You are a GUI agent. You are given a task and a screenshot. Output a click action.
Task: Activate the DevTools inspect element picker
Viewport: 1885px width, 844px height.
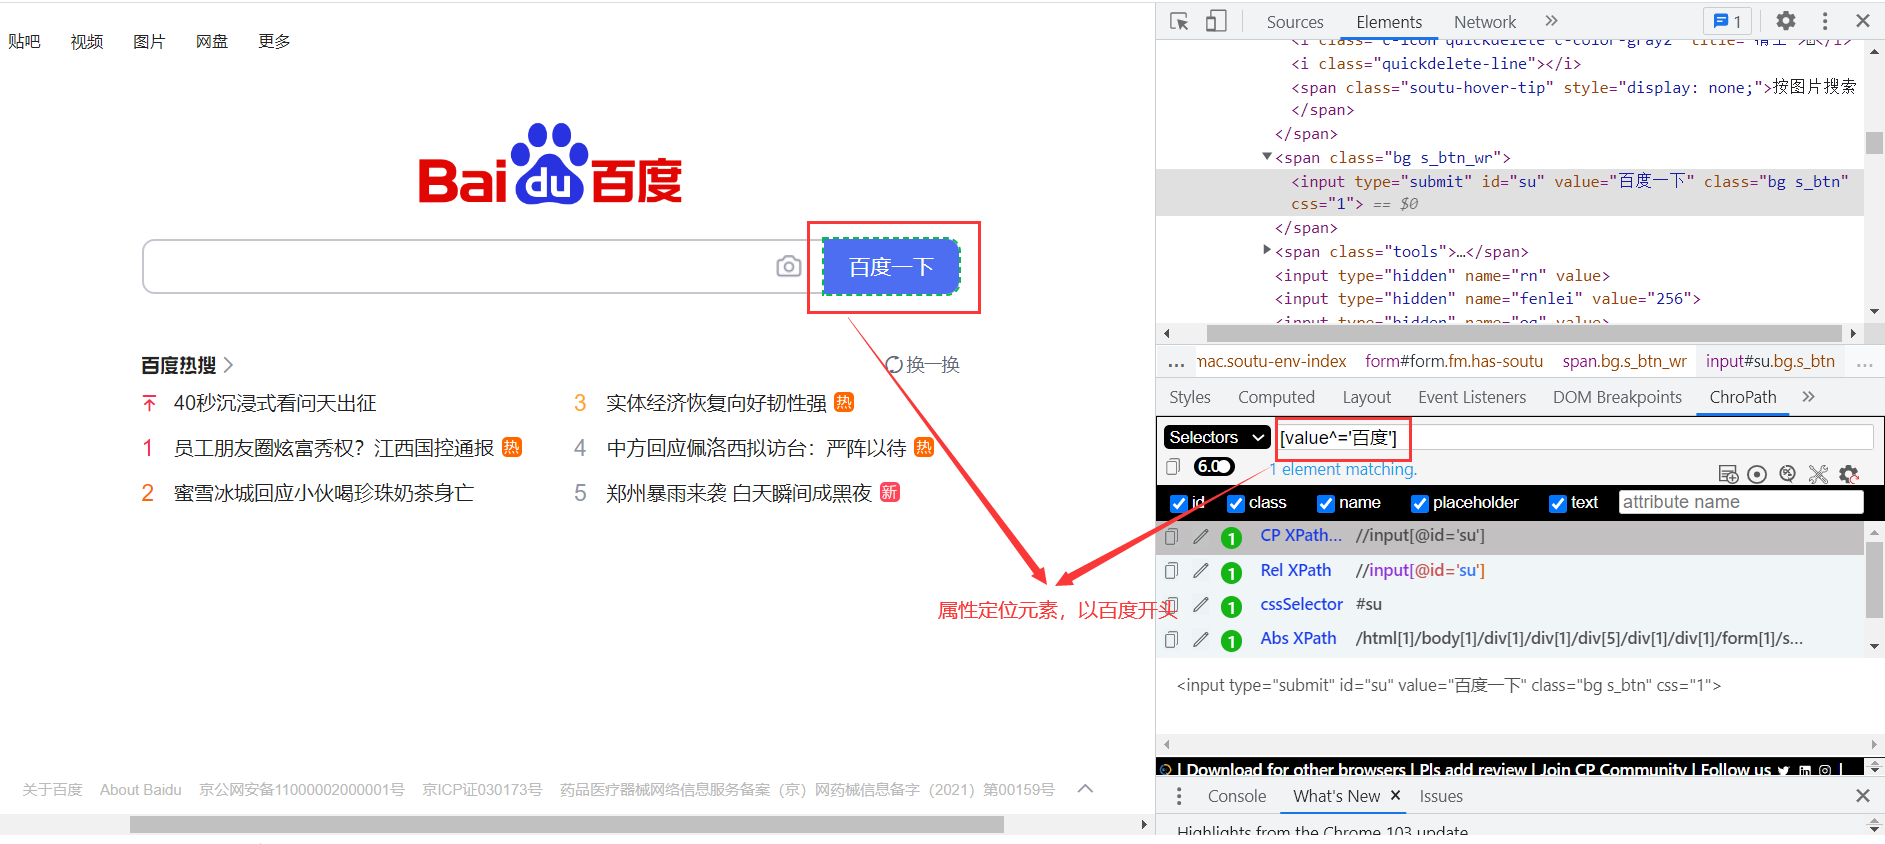[1179, 21]
